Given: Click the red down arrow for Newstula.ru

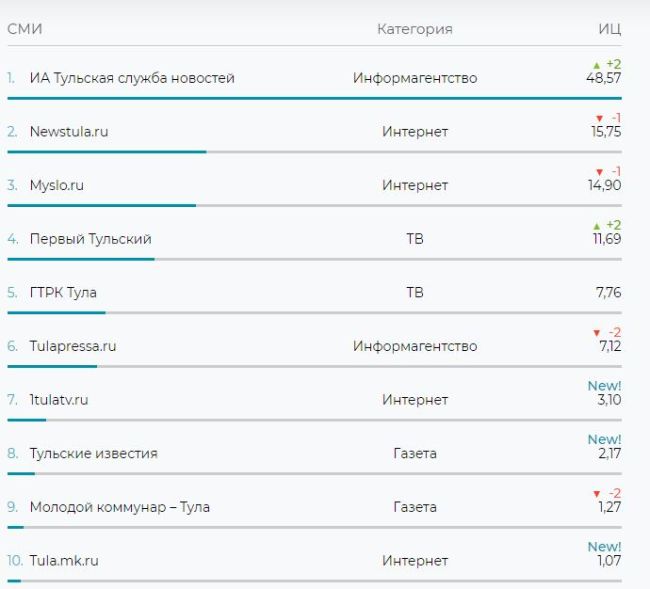Looking at the screenshot, I should coord(599,119).
